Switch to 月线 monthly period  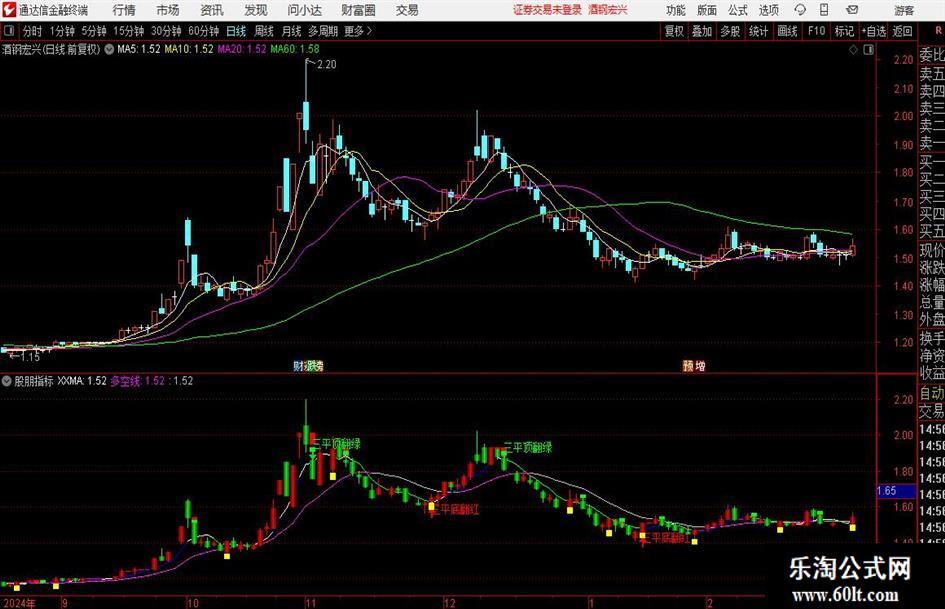point(291,31)
